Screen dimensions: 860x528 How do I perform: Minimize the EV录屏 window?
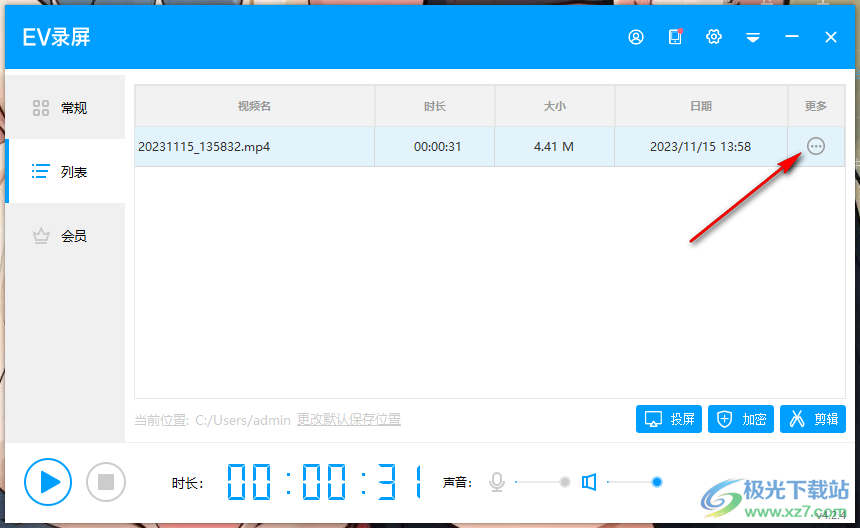(x=791, y=37)
